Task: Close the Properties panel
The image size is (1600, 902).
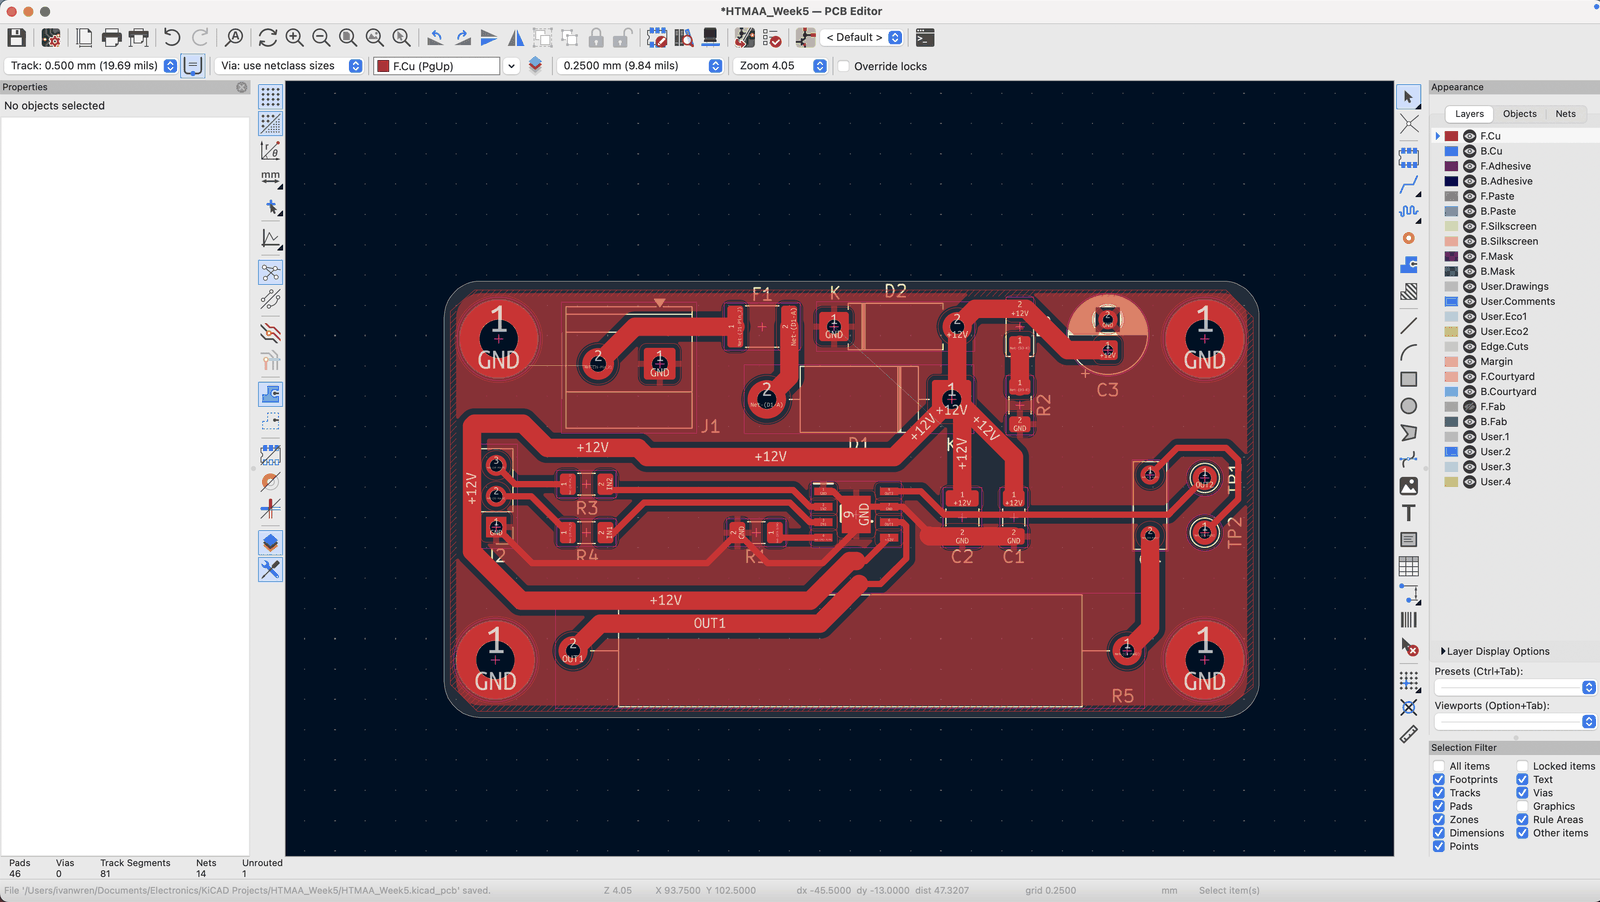Action: click(x=241, y=87)
